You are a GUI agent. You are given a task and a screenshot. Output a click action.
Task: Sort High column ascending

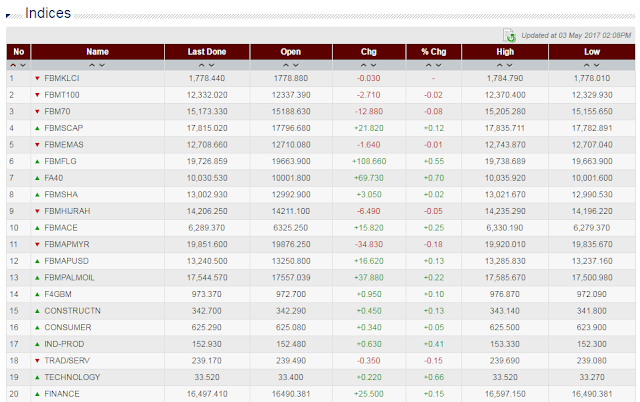click(500, 65)
